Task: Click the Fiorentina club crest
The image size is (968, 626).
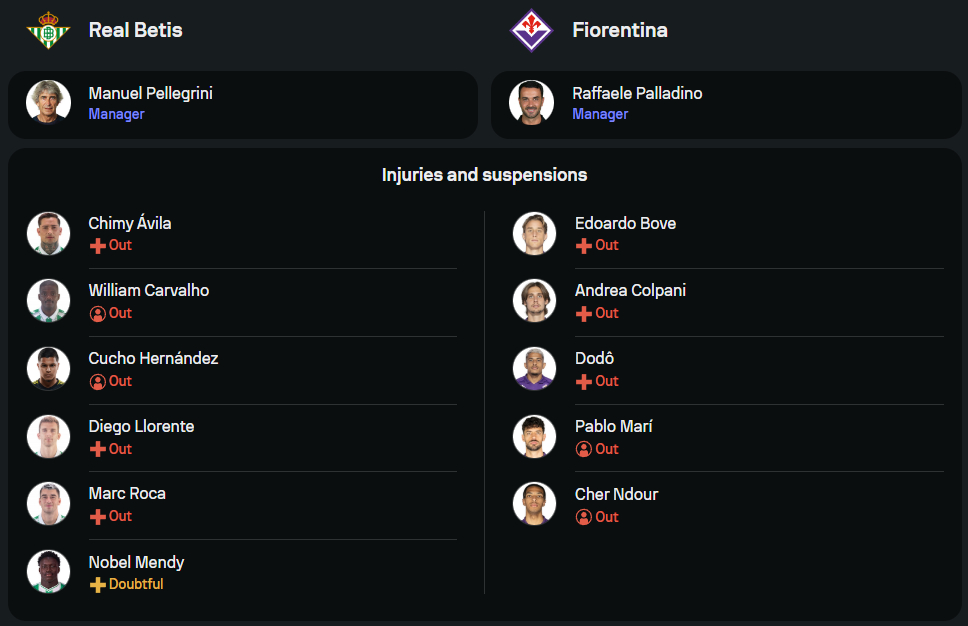Action: (x=531, y=30)
